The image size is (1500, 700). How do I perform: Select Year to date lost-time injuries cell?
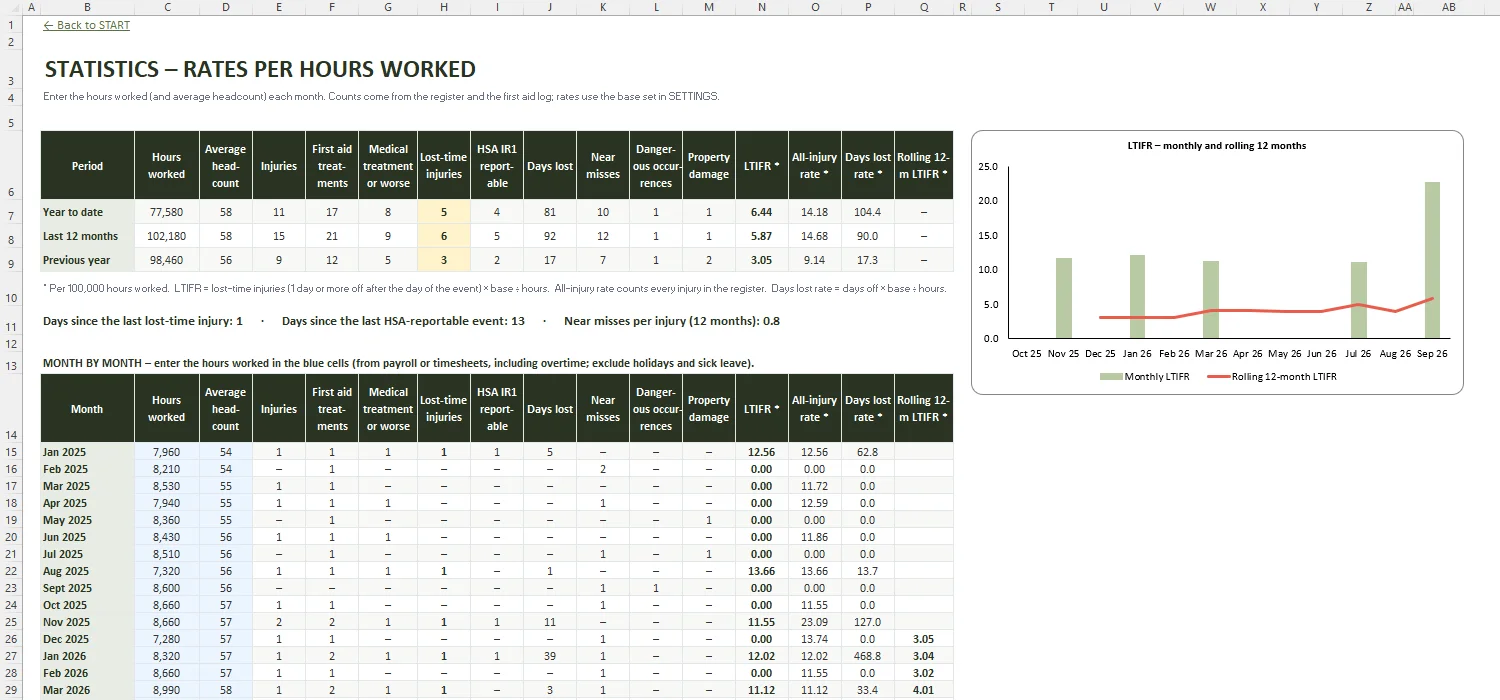click(x=444, y=212)
